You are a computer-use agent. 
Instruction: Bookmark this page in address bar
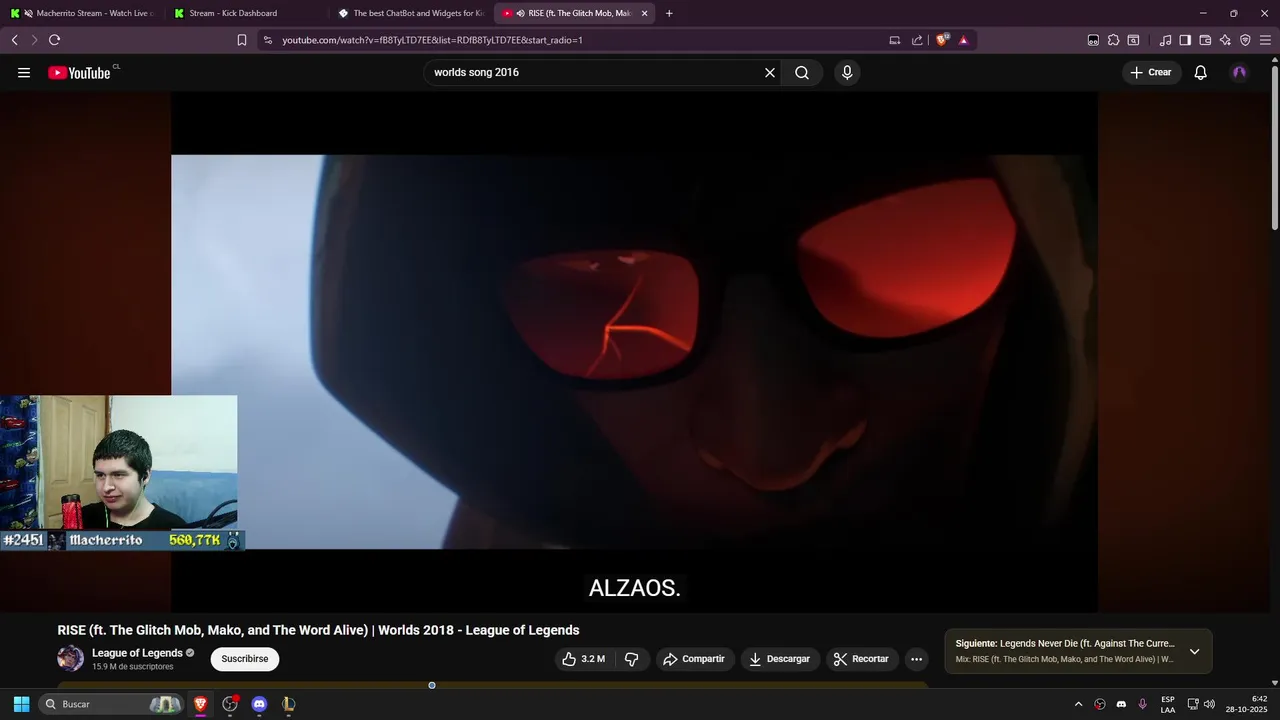242,40
